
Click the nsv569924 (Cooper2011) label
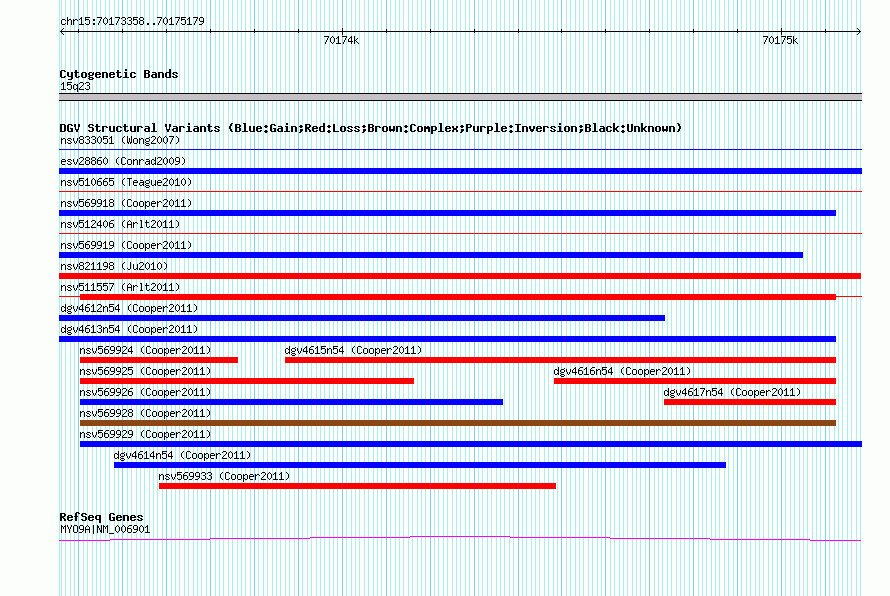coord(145,350)
